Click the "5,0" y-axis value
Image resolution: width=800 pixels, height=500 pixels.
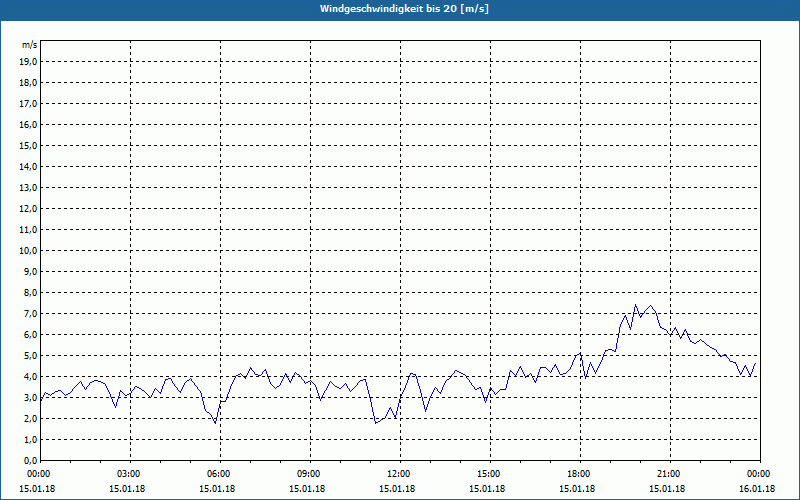30,356
